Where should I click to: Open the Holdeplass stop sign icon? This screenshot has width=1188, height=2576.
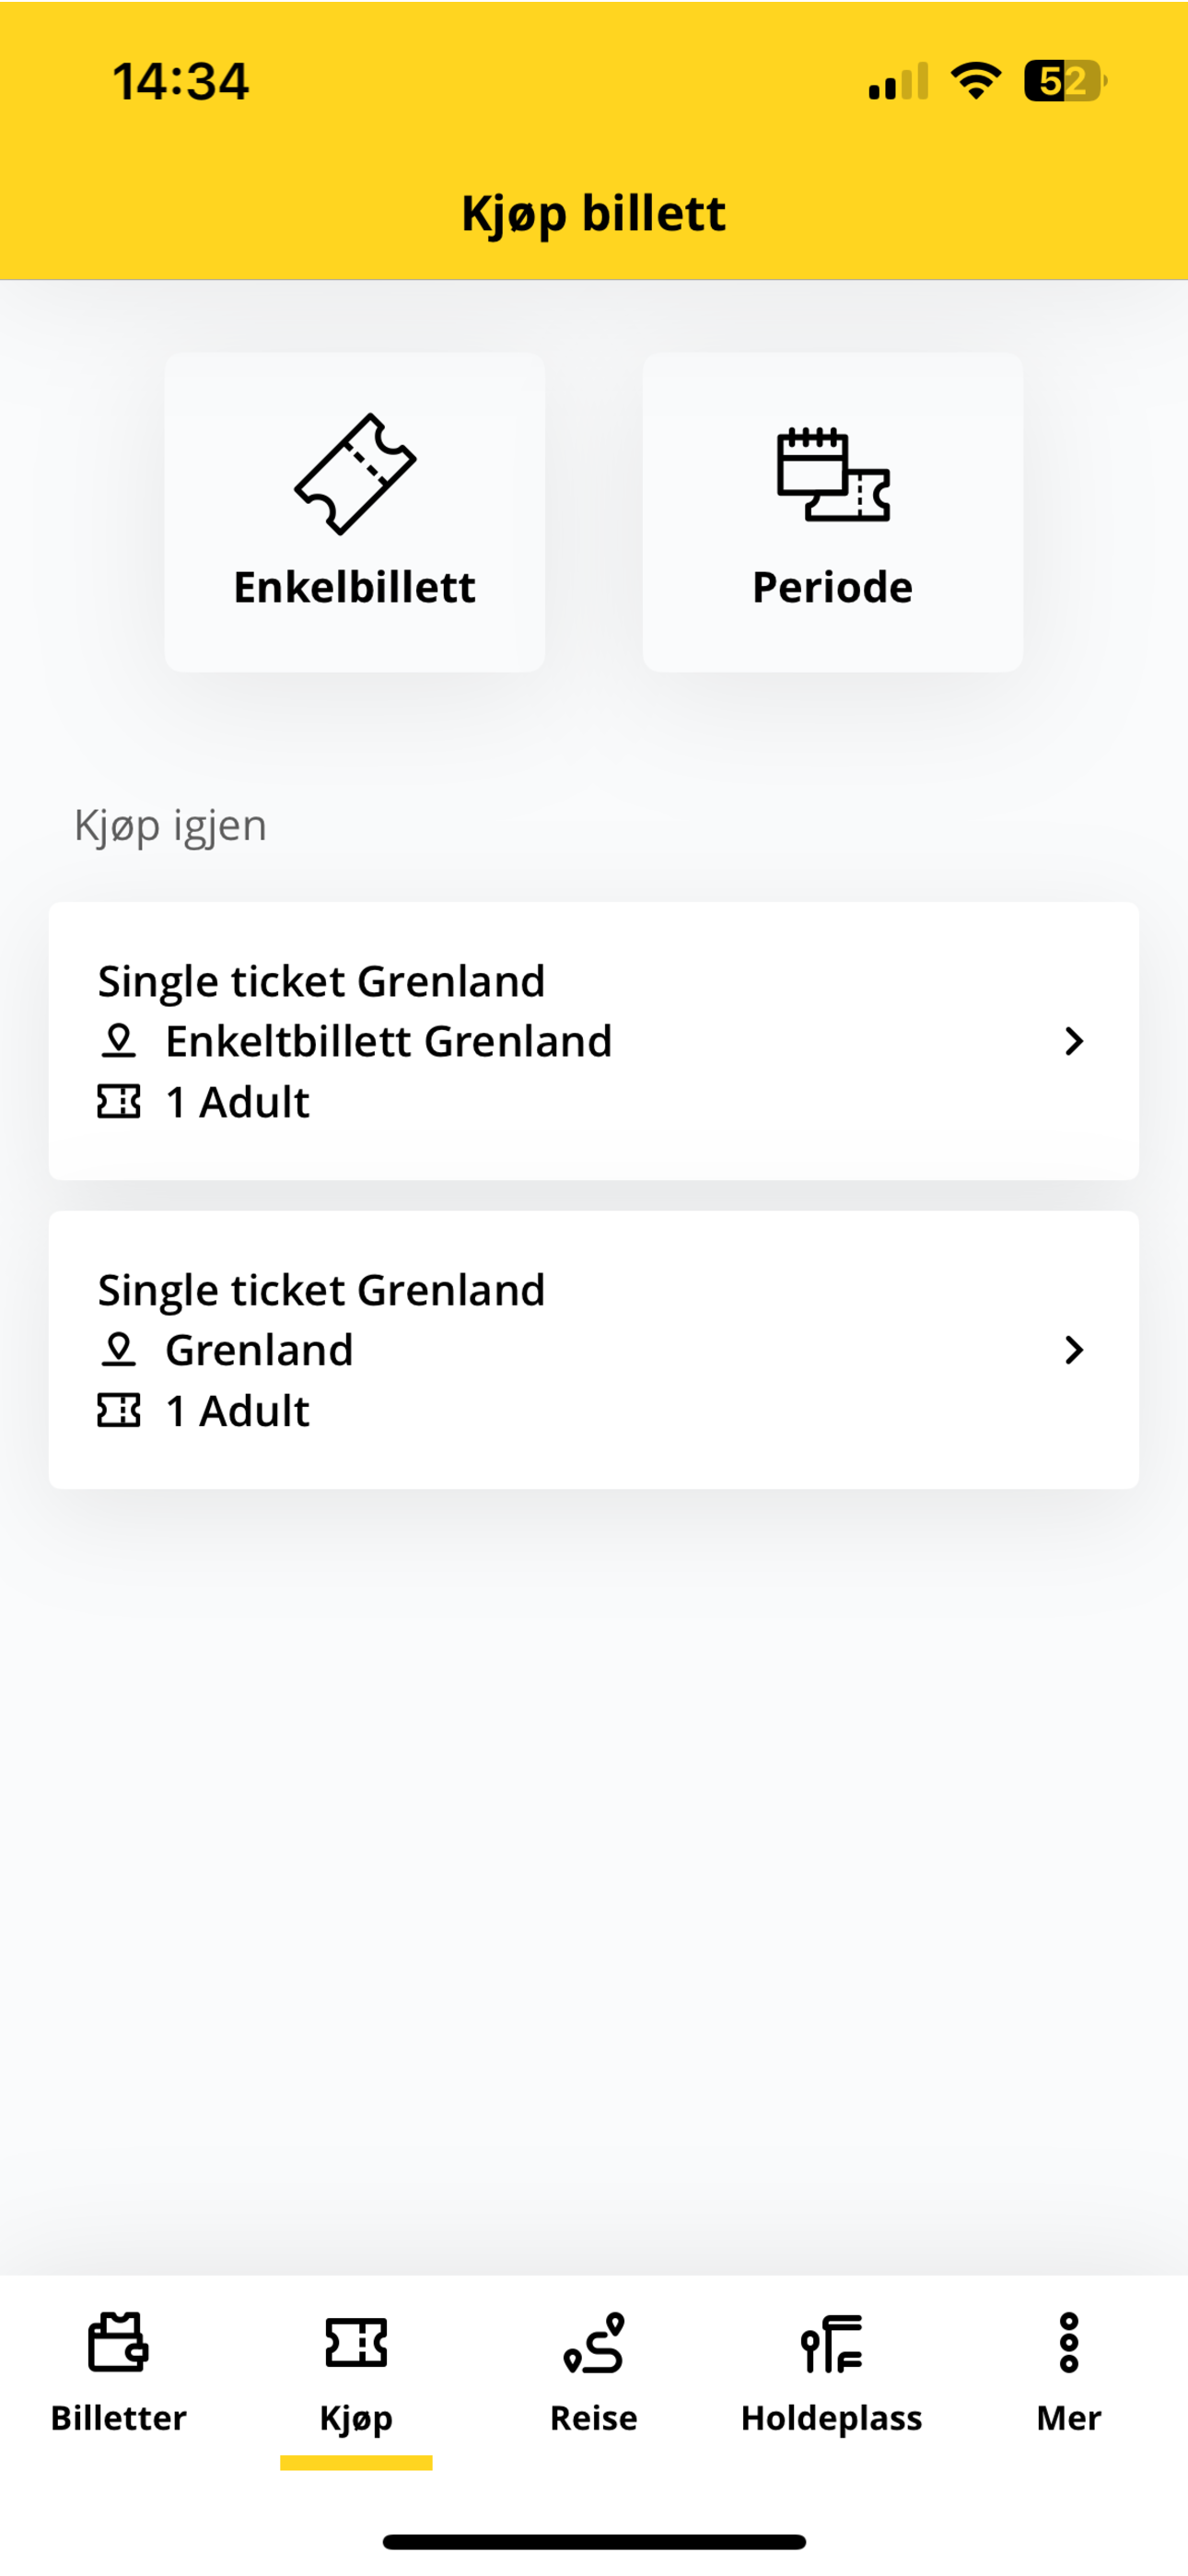click(x=831, y=2343)
